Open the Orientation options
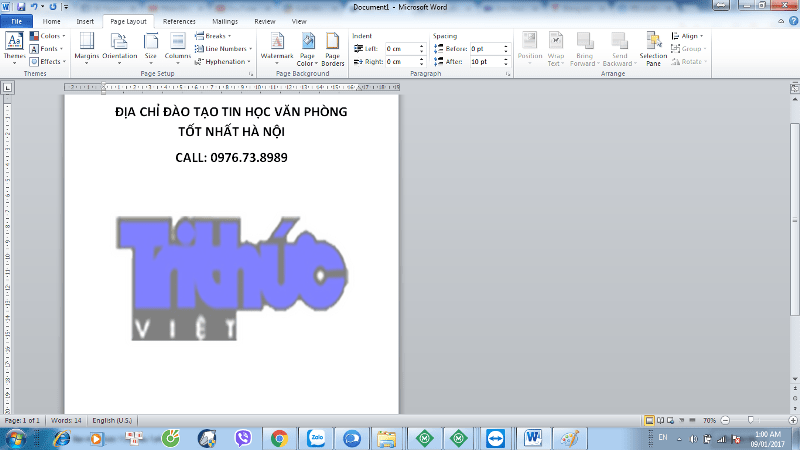Screen dimensions: 800x450 119,48
